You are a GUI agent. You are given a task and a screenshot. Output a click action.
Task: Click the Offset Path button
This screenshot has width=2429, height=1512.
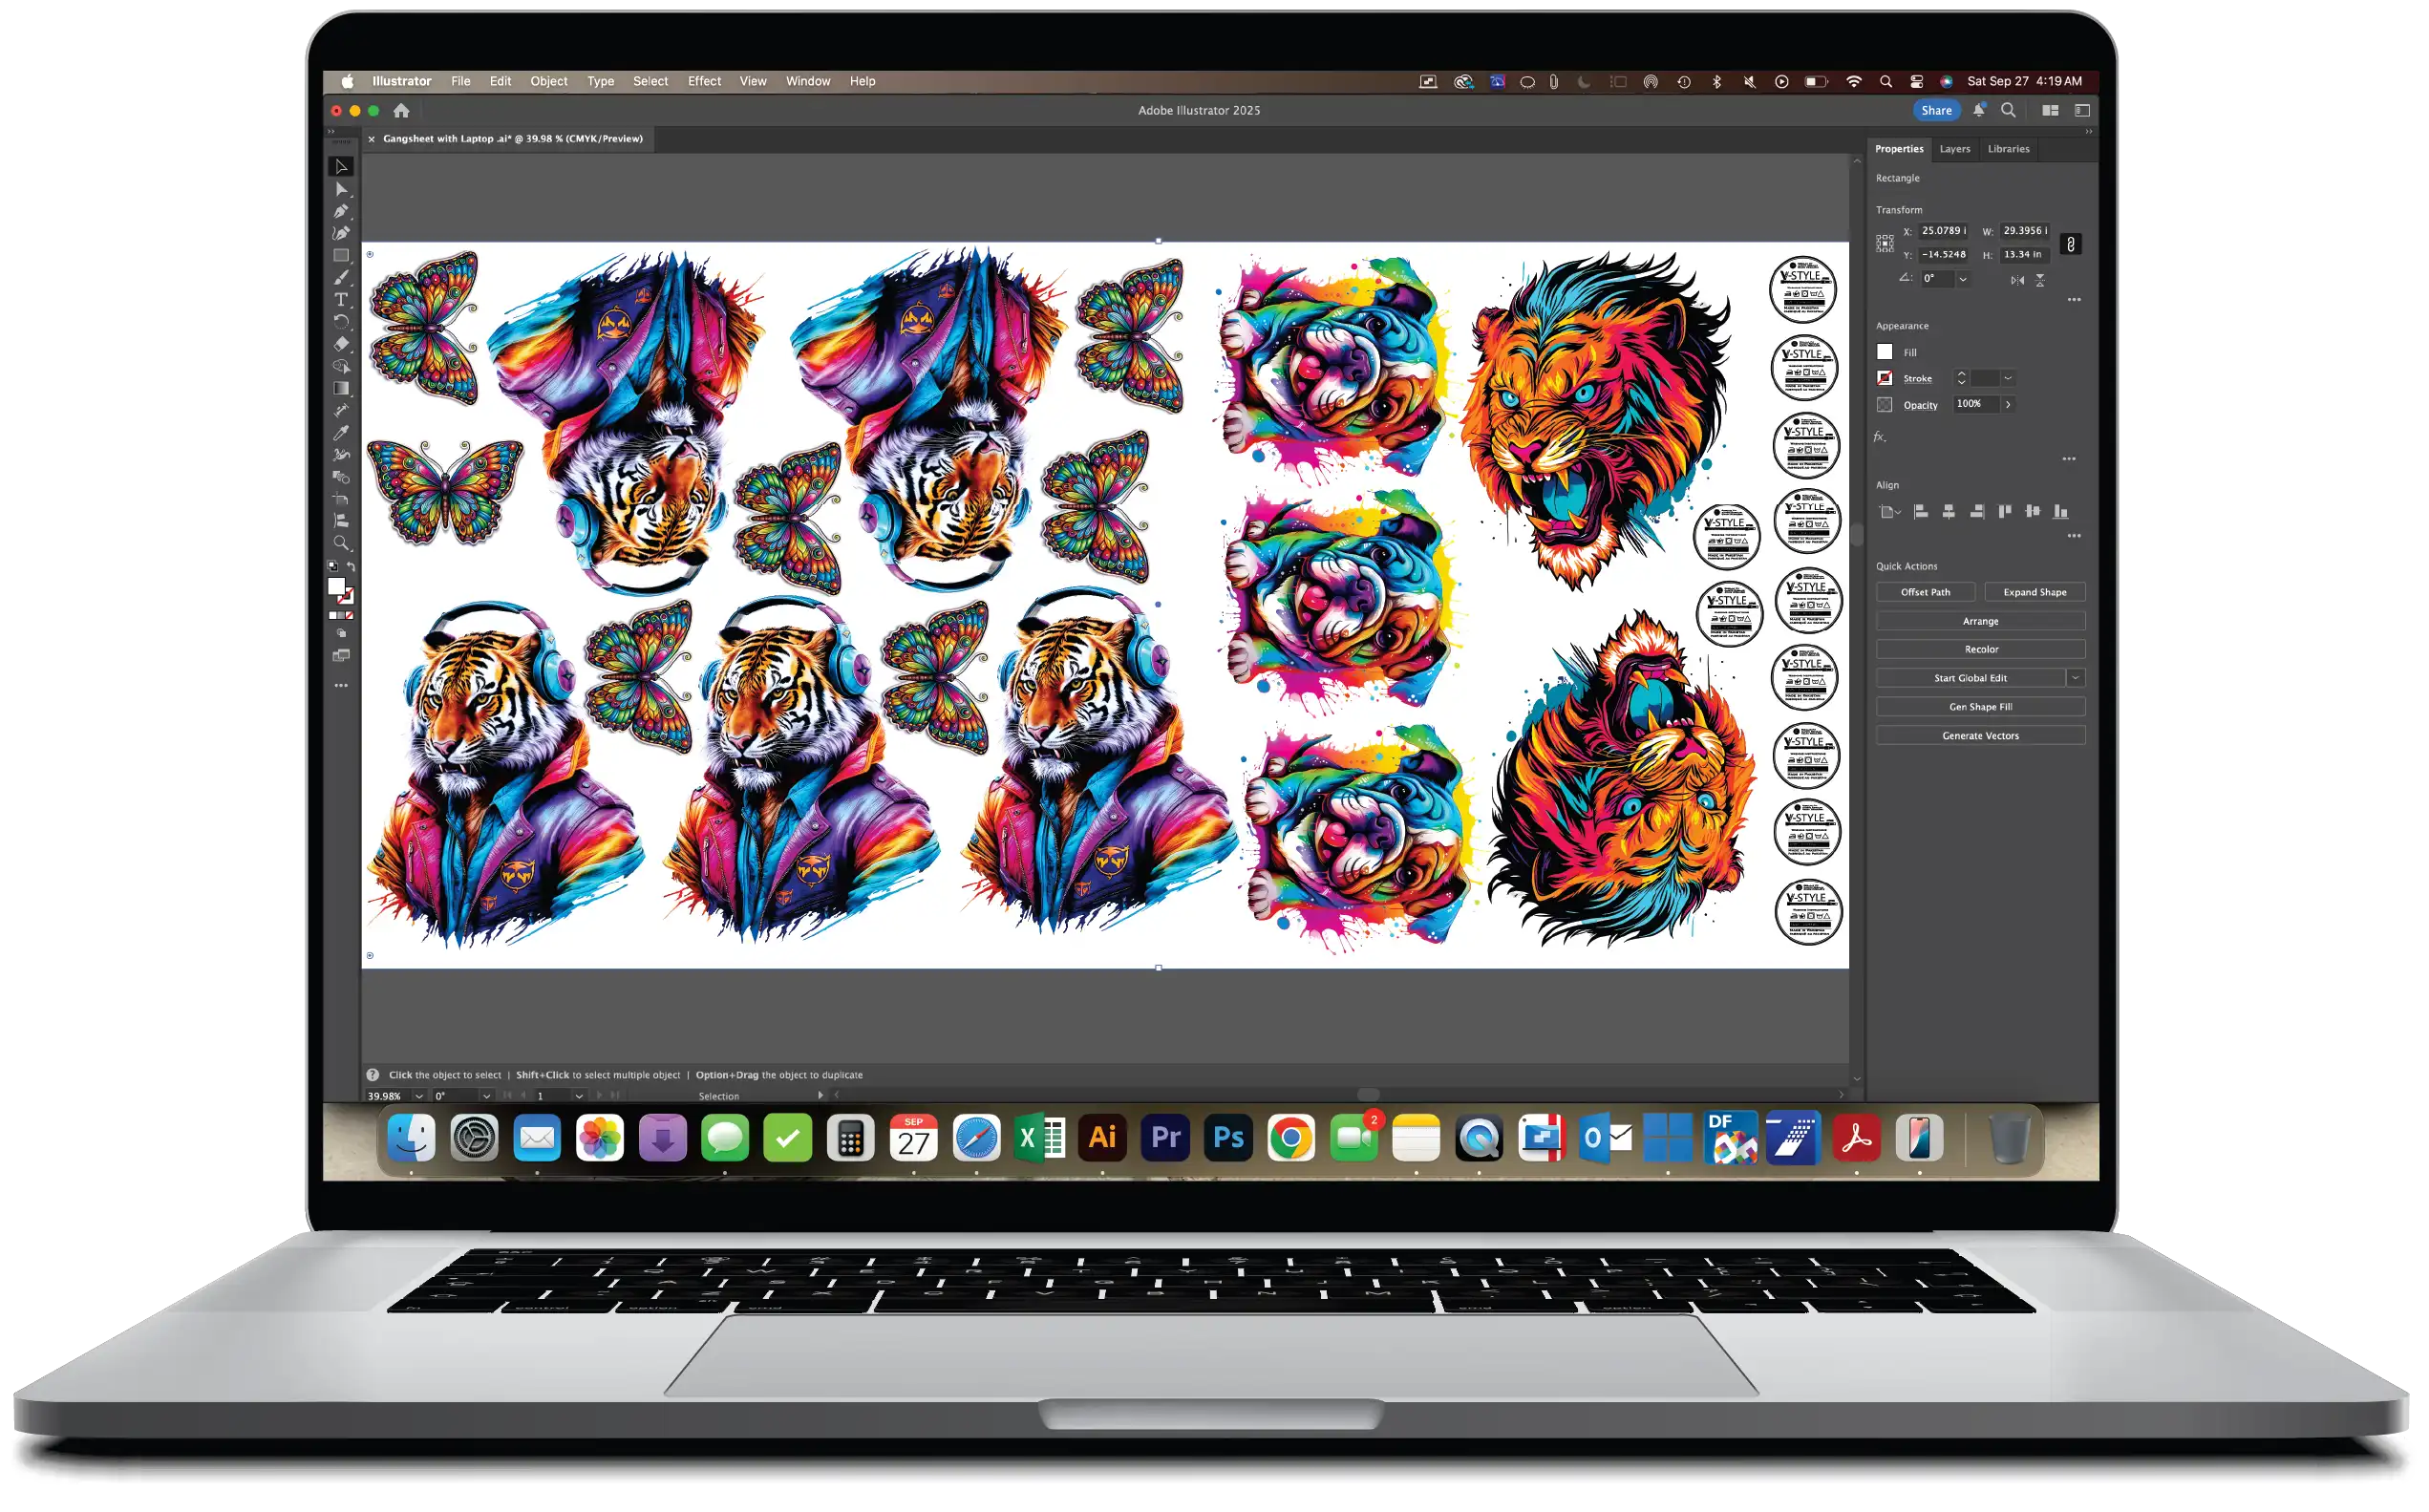coord(1926,593)
